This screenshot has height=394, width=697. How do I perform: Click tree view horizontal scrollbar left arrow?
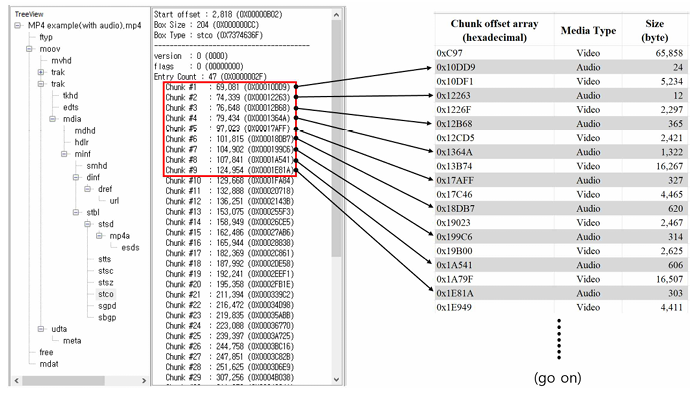[17, 381]
